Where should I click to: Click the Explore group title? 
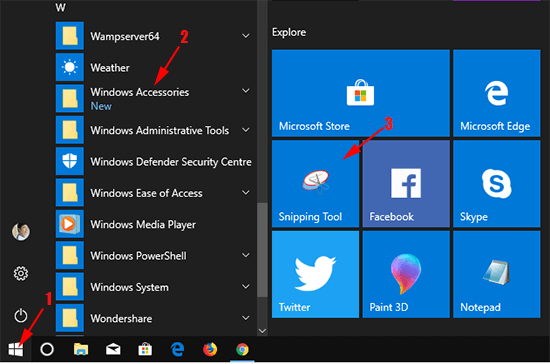tap(289, 32)
